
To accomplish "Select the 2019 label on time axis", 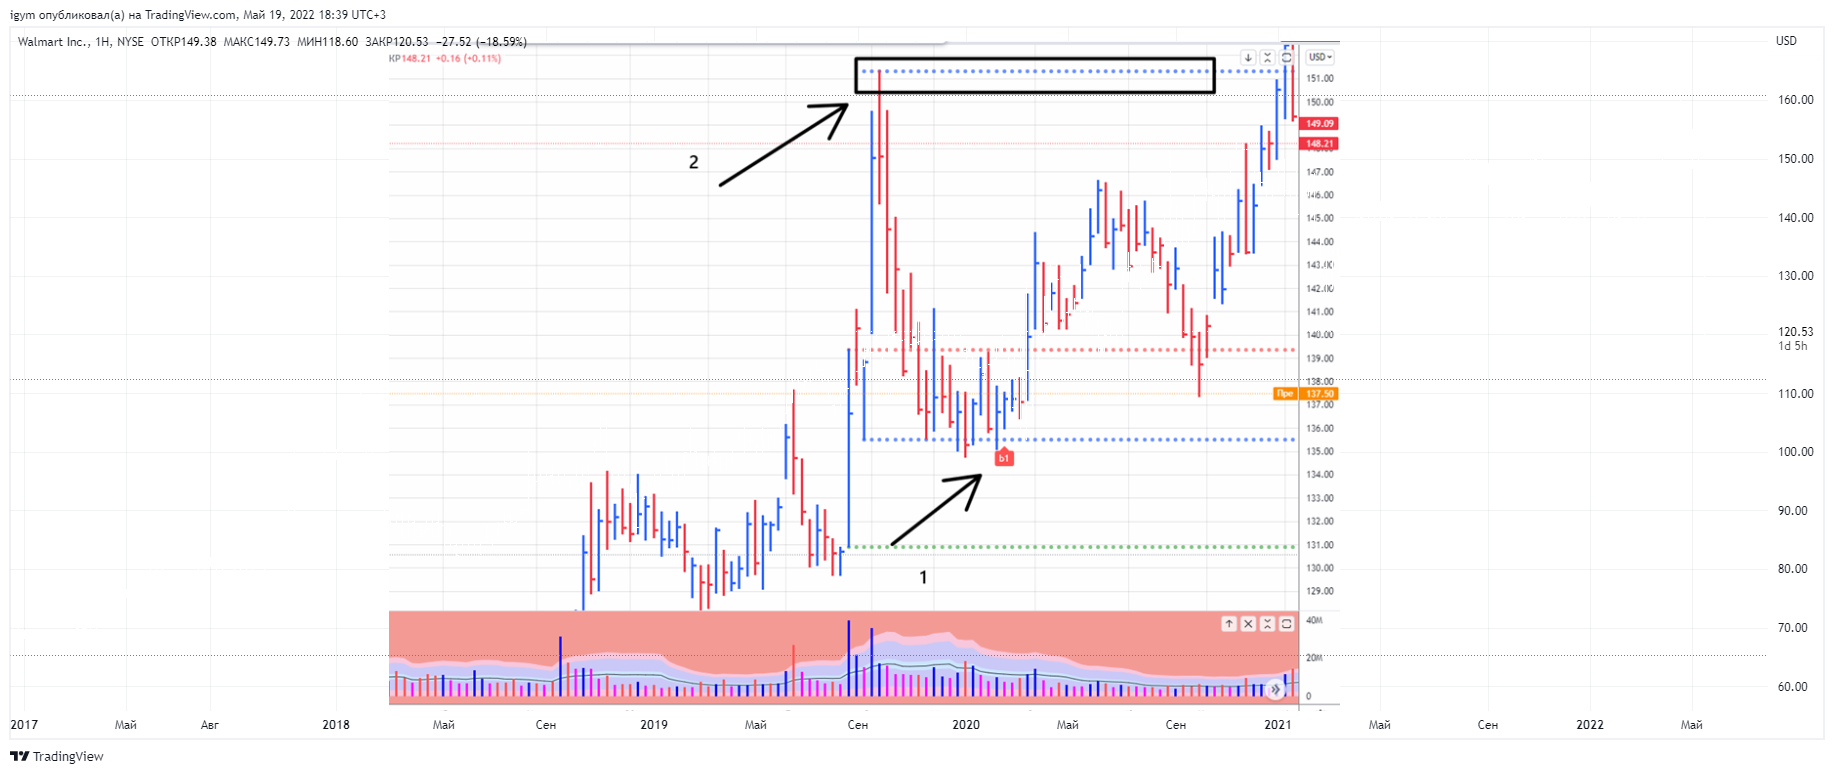I will [x=654, y=725].
